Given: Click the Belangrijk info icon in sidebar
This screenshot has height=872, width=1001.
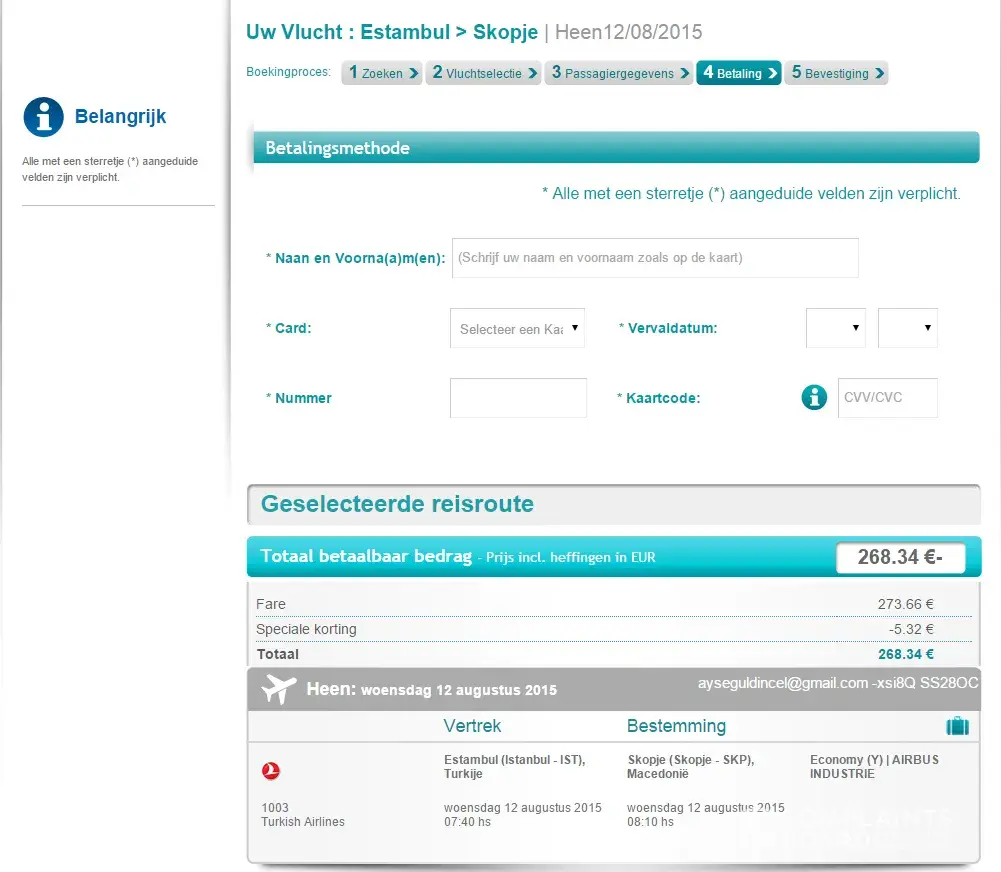Looking at the screenshot, I should pyautogui.click(x=43, y=117).
